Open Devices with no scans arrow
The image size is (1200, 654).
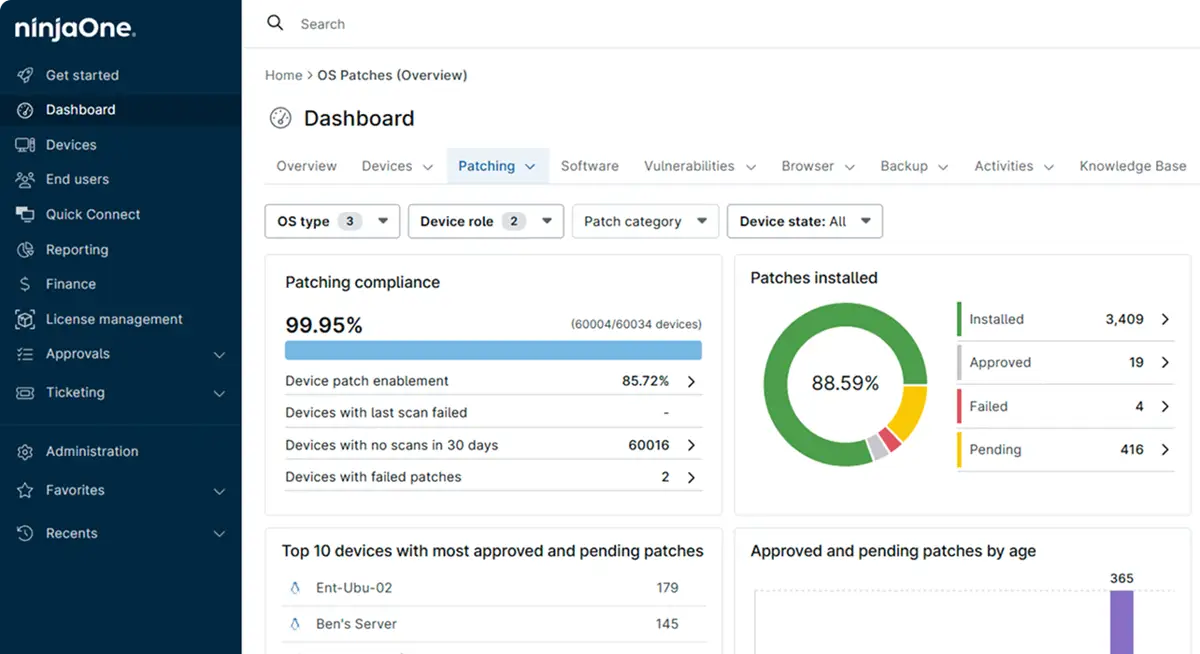click(691, 445)
